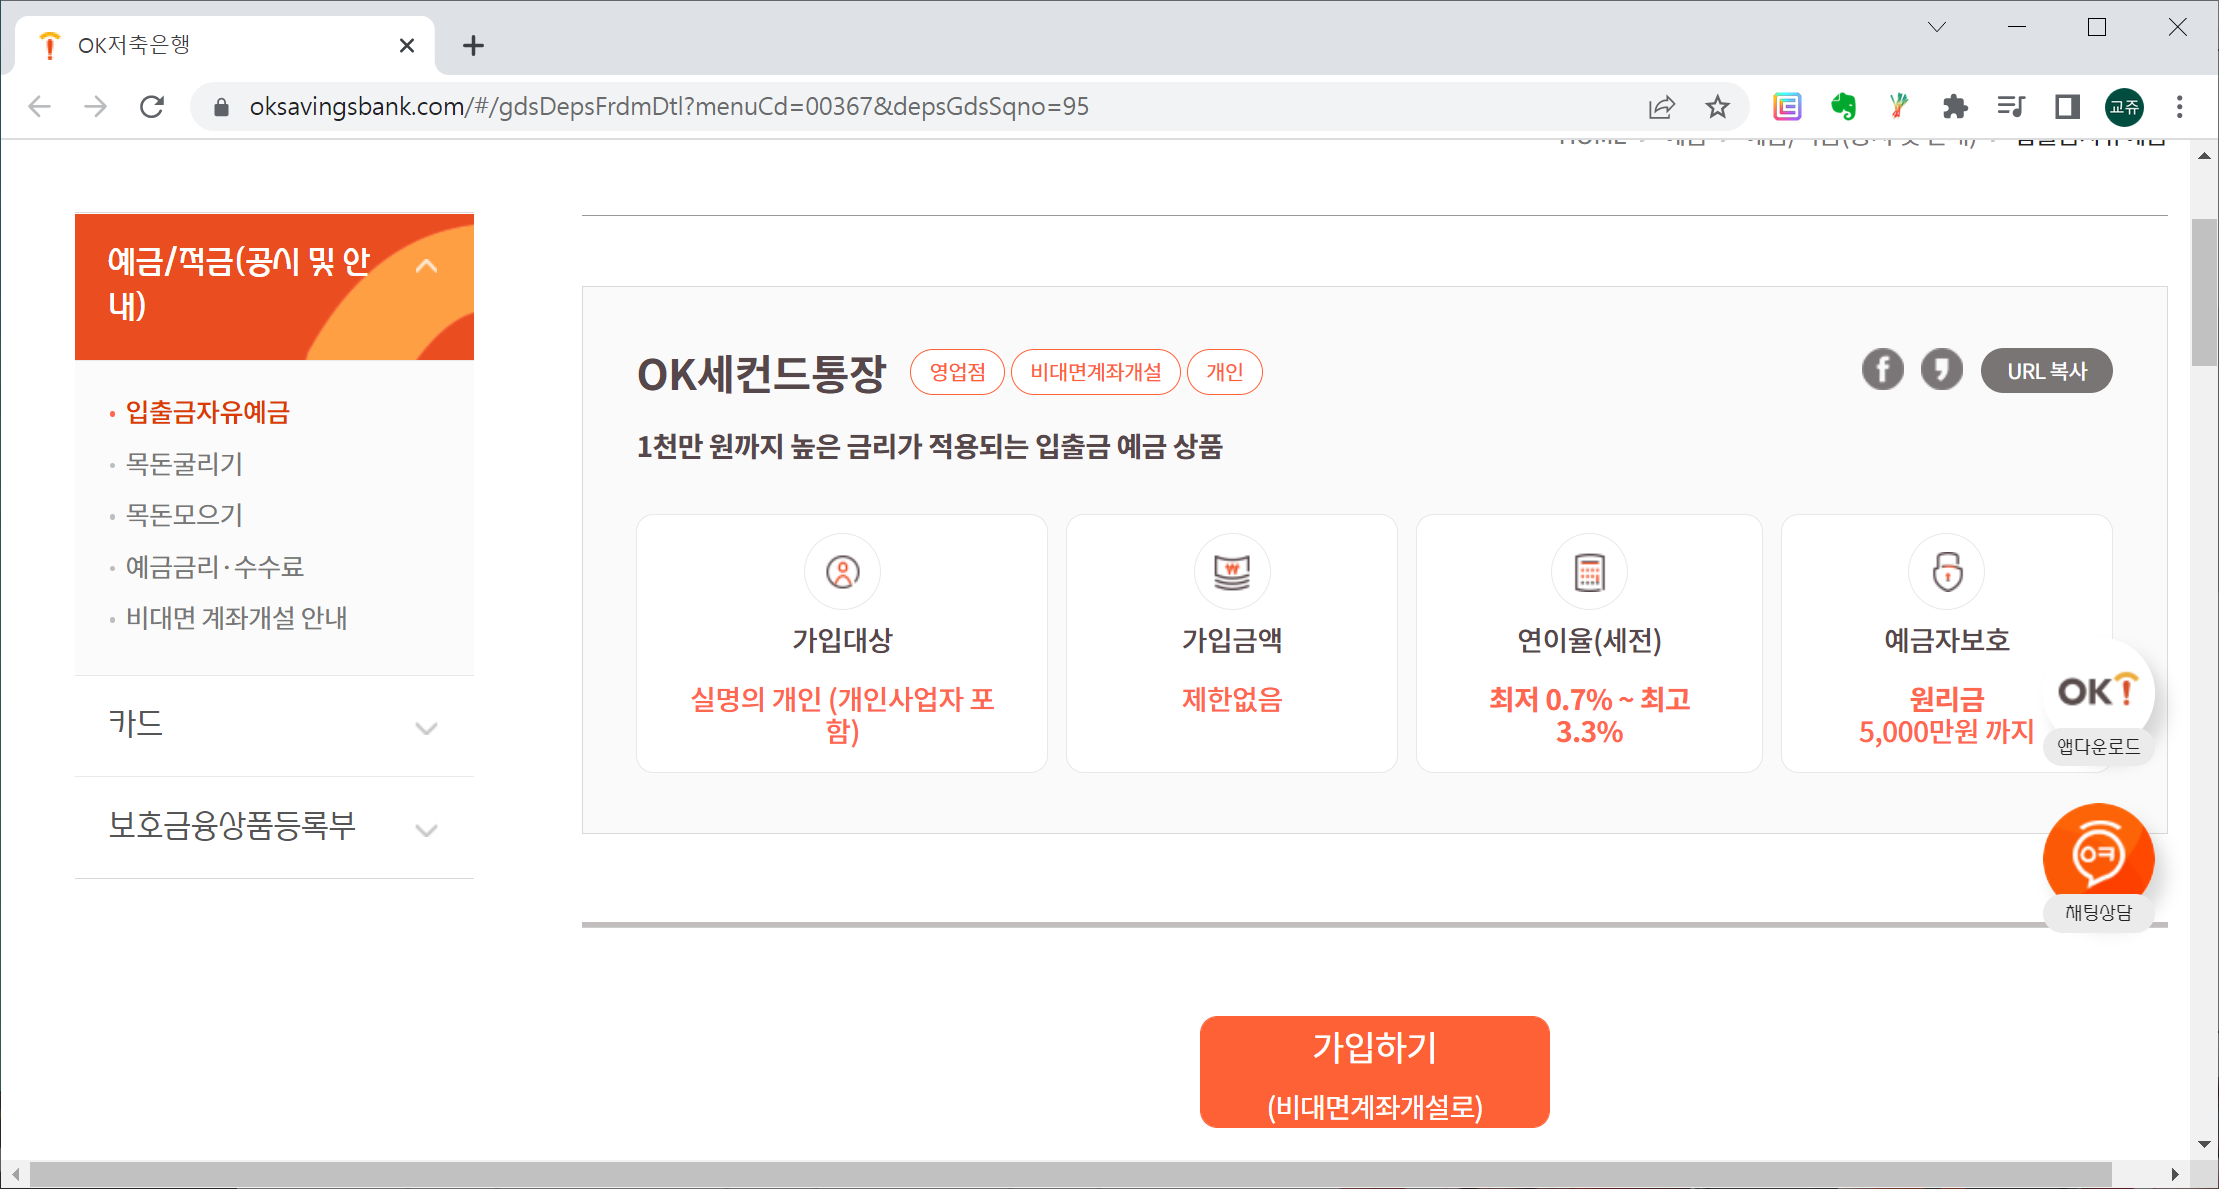This screenshot has height=1189, width=2219.
Task: Open a new browser tab
Action: (x=473, y=45)
